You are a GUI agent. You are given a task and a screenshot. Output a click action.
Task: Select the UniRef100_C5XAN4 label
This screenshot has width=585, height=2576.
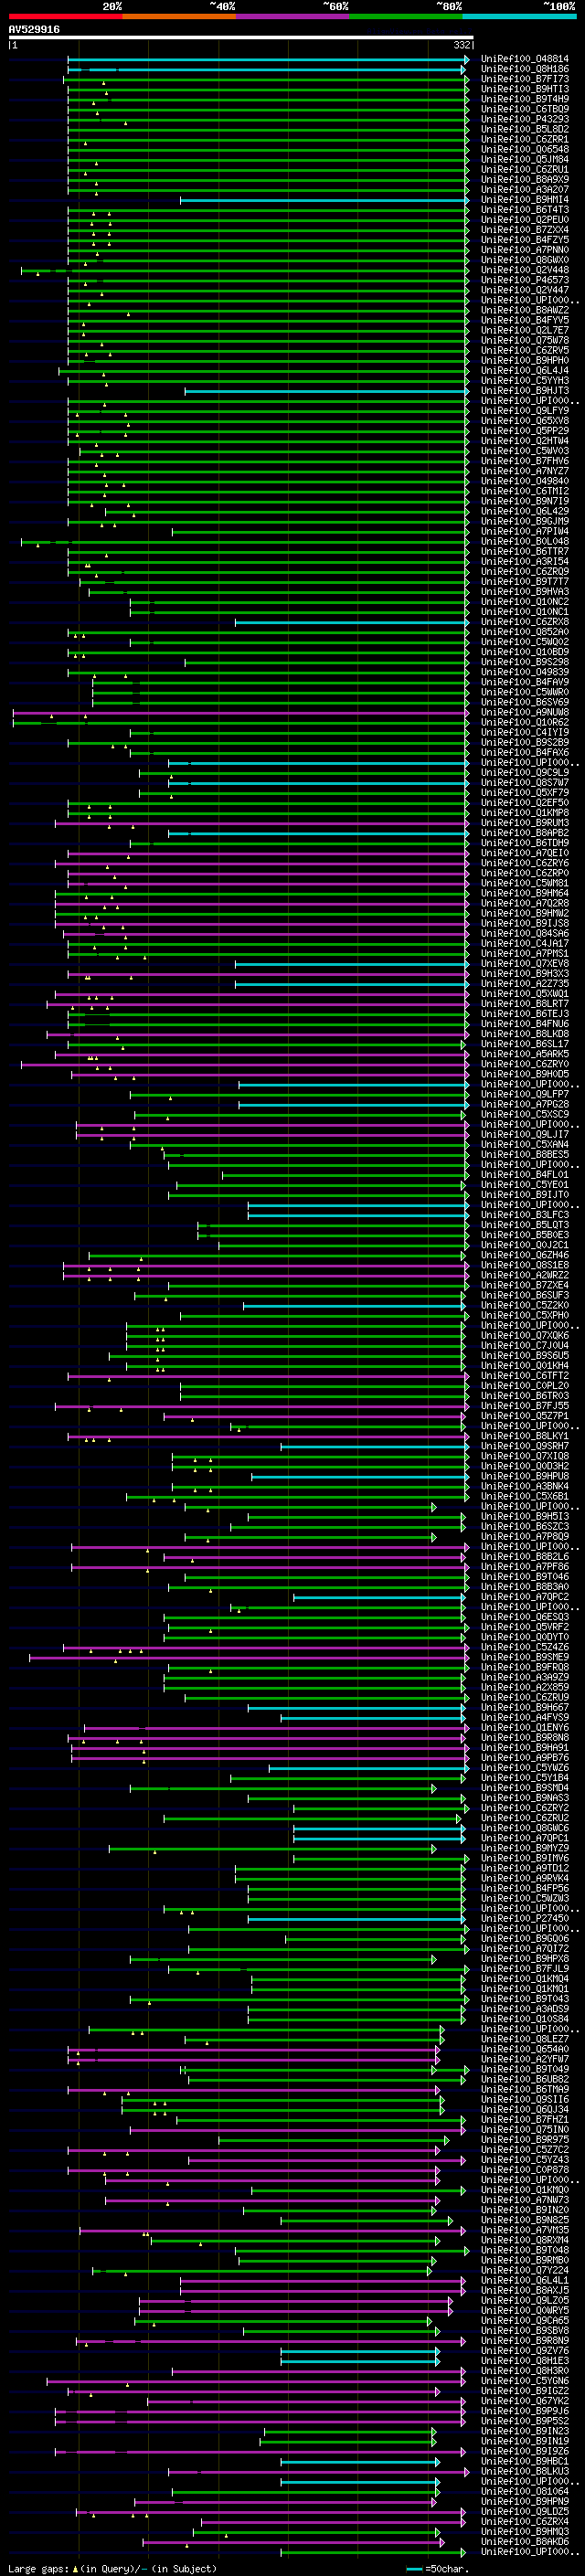tap(524, 1144)
